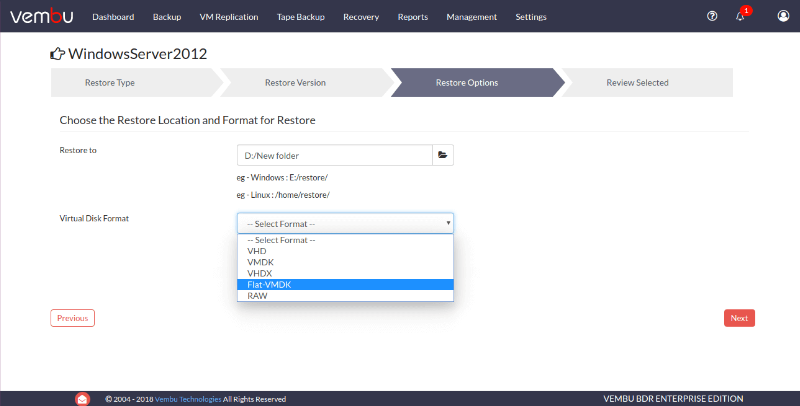This screenshot has width=800, height=406.
Task: Go to the Review Selected step
Action: click(647, 83)
